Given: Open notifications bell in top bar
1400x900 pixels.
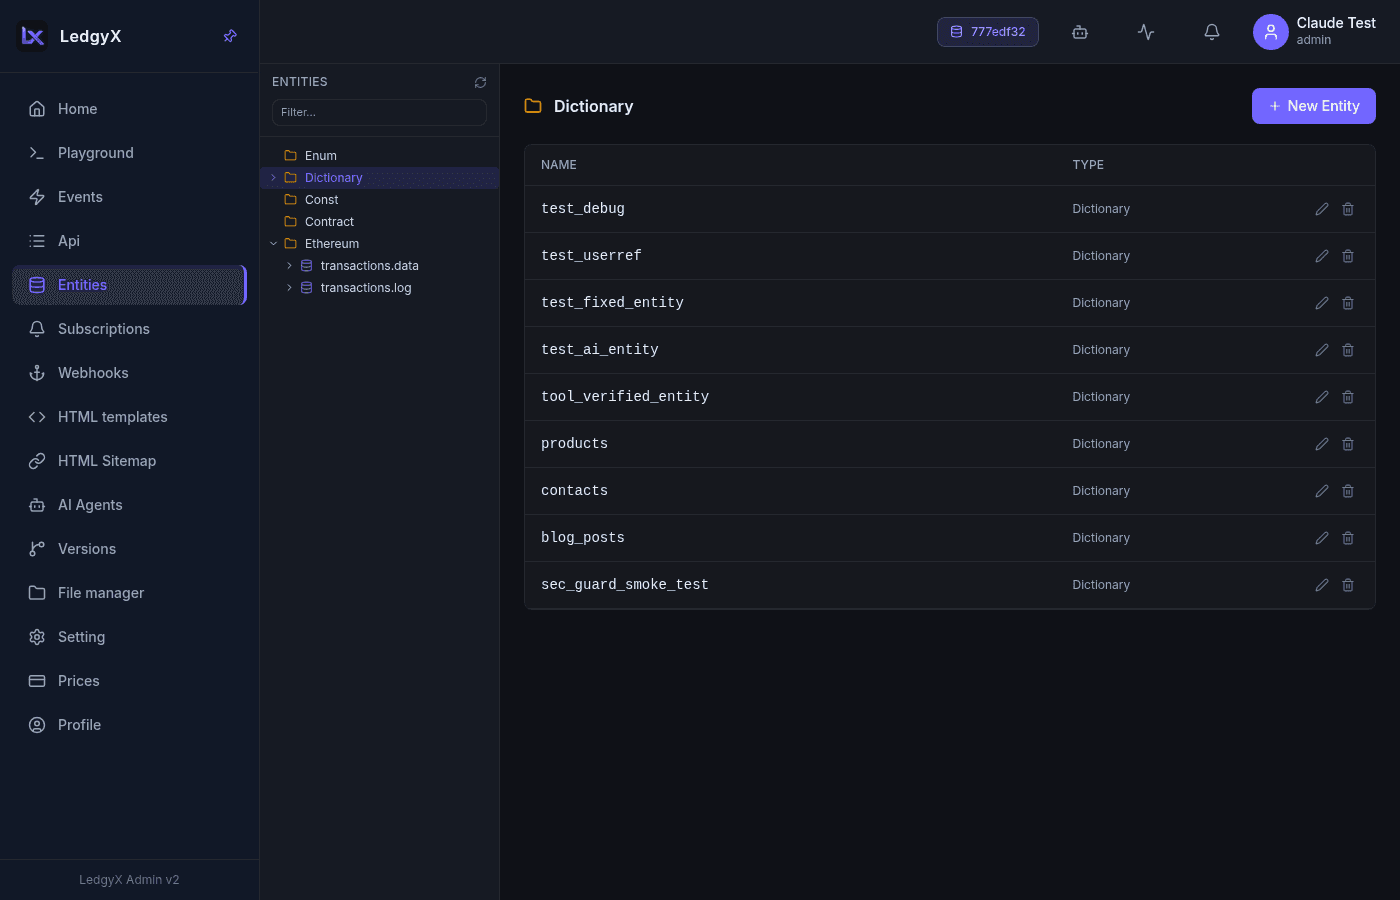Looking at the screenshot, I should (x=1212, y=32).
